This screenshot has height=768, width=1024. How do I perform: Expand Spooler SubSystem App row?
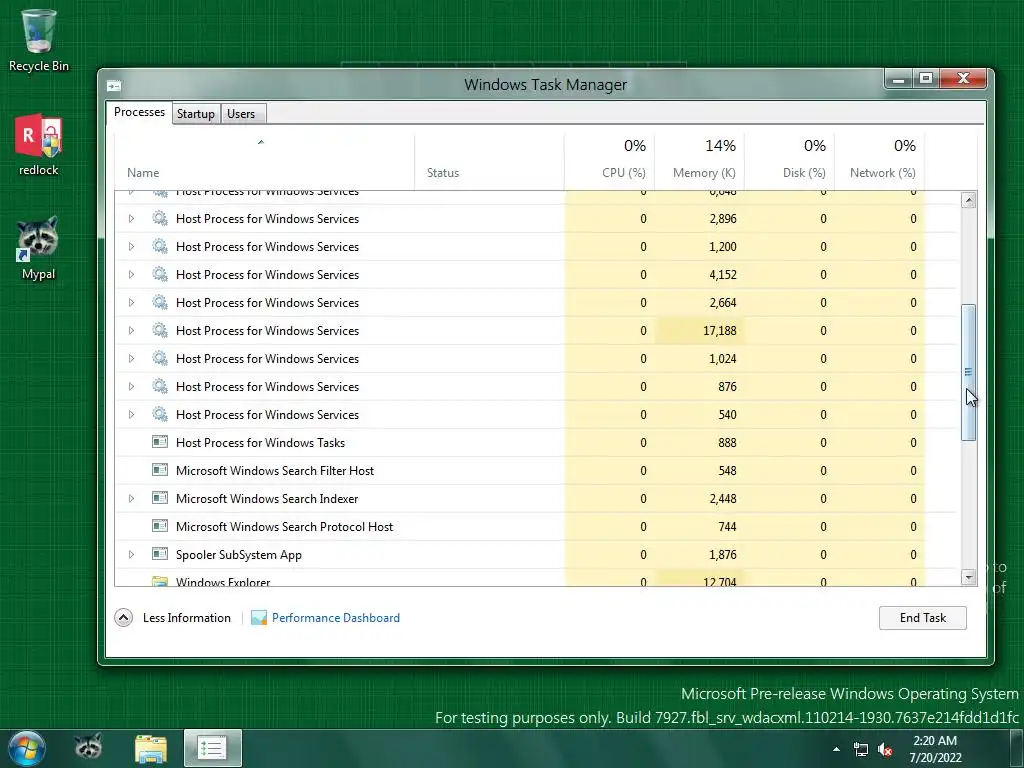click(x=131, y=555)
